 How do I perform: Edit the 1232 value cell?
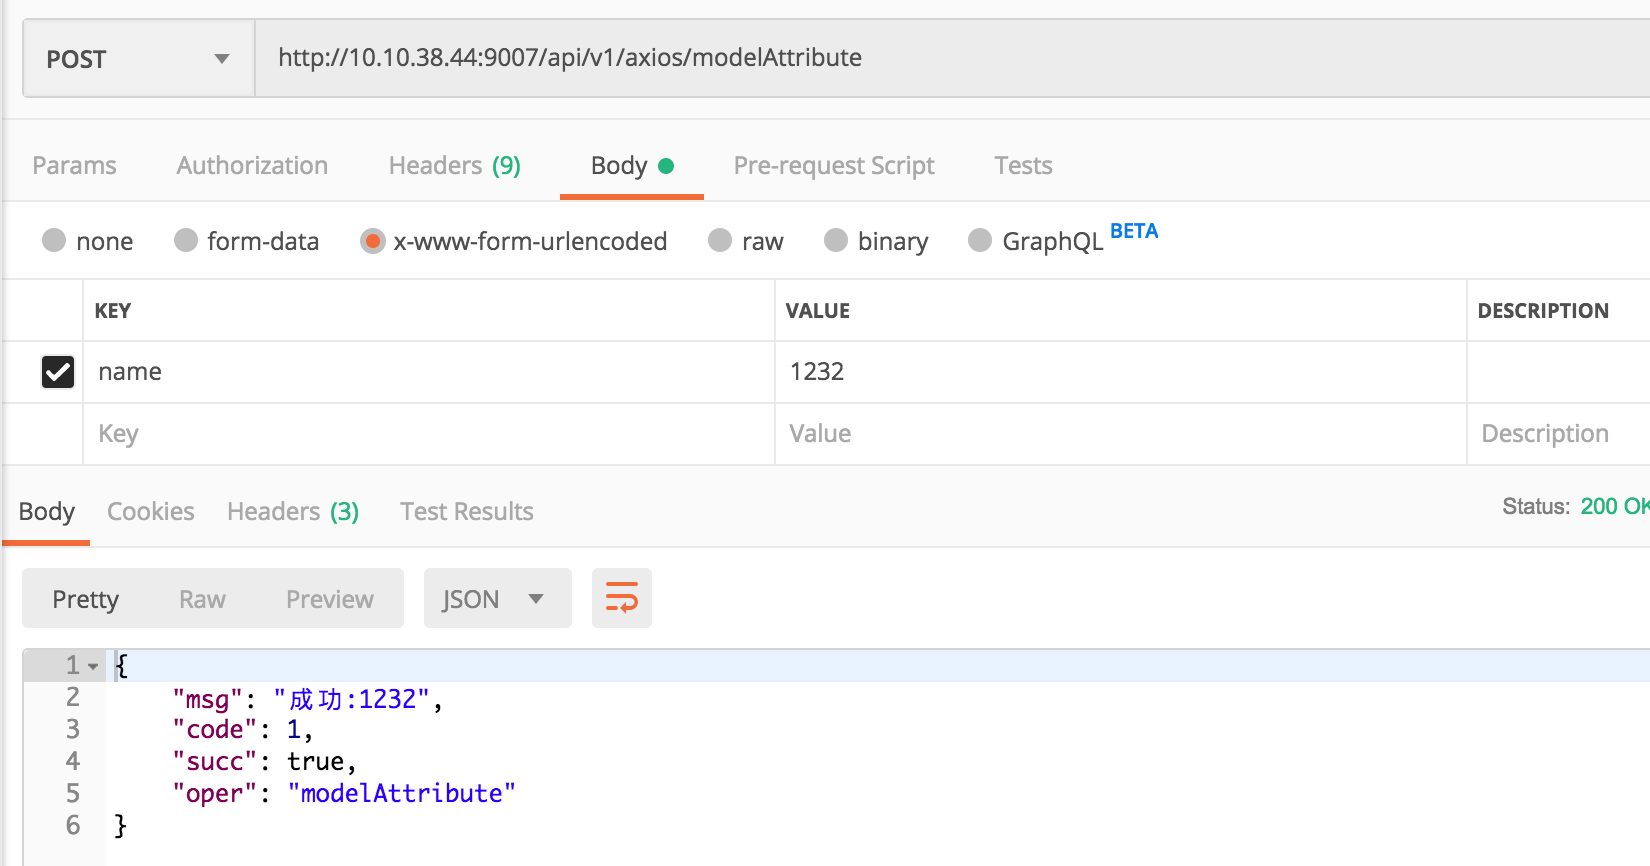click(1121, 372)
